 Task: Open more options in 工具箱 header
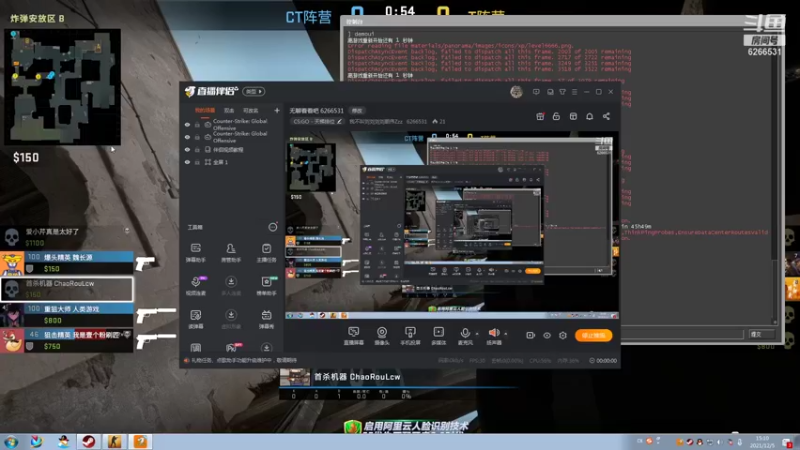pyautogui.click(x=273, y=227)
